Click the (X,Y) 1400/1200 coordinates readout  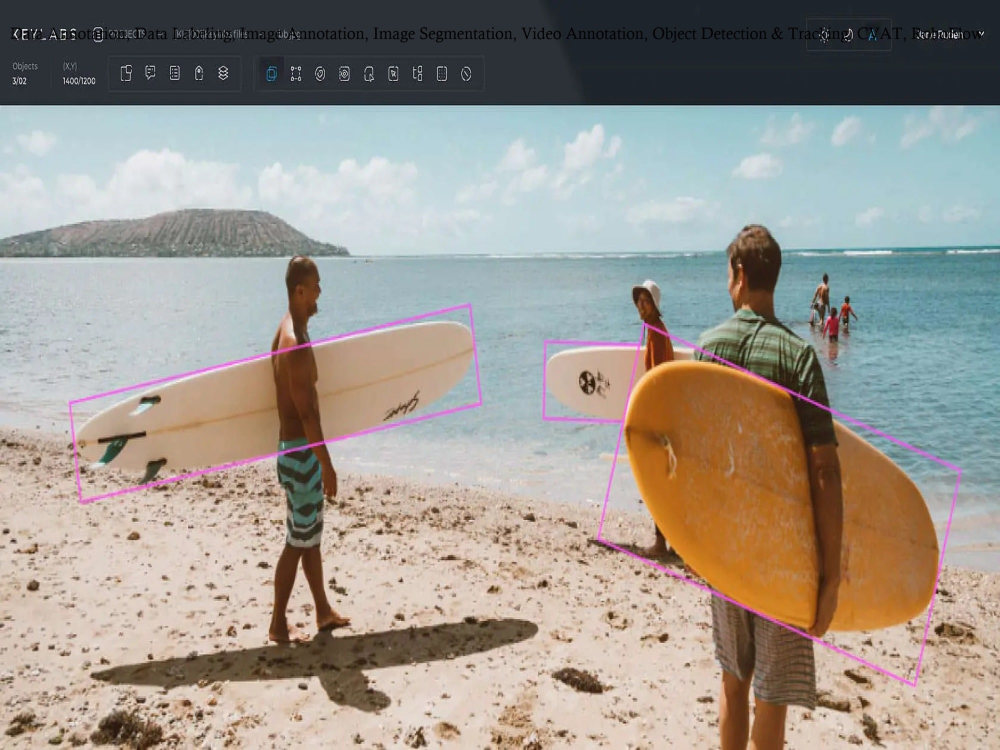[79, 73]
